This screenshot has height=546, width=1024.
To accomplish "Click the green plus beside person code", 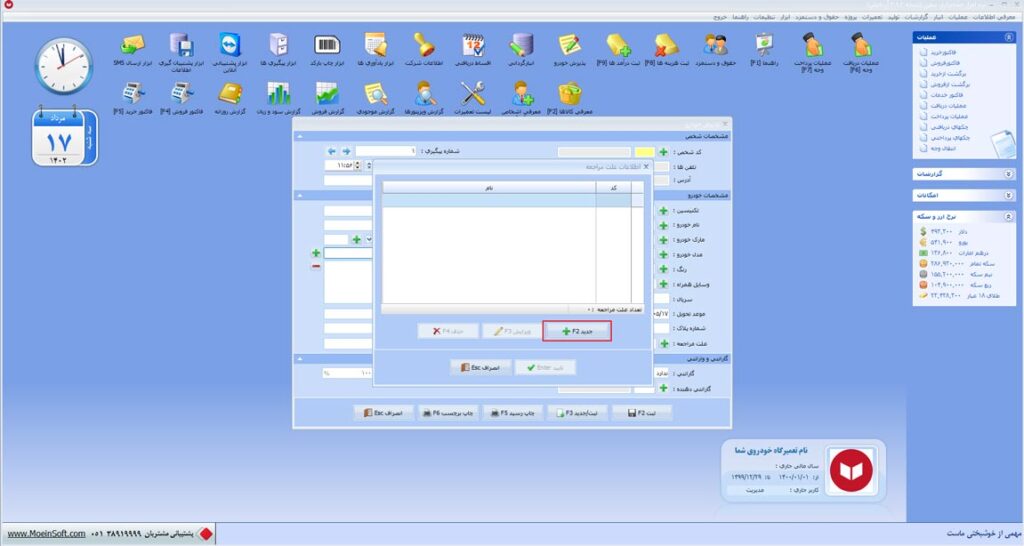I will pos(664,152).
